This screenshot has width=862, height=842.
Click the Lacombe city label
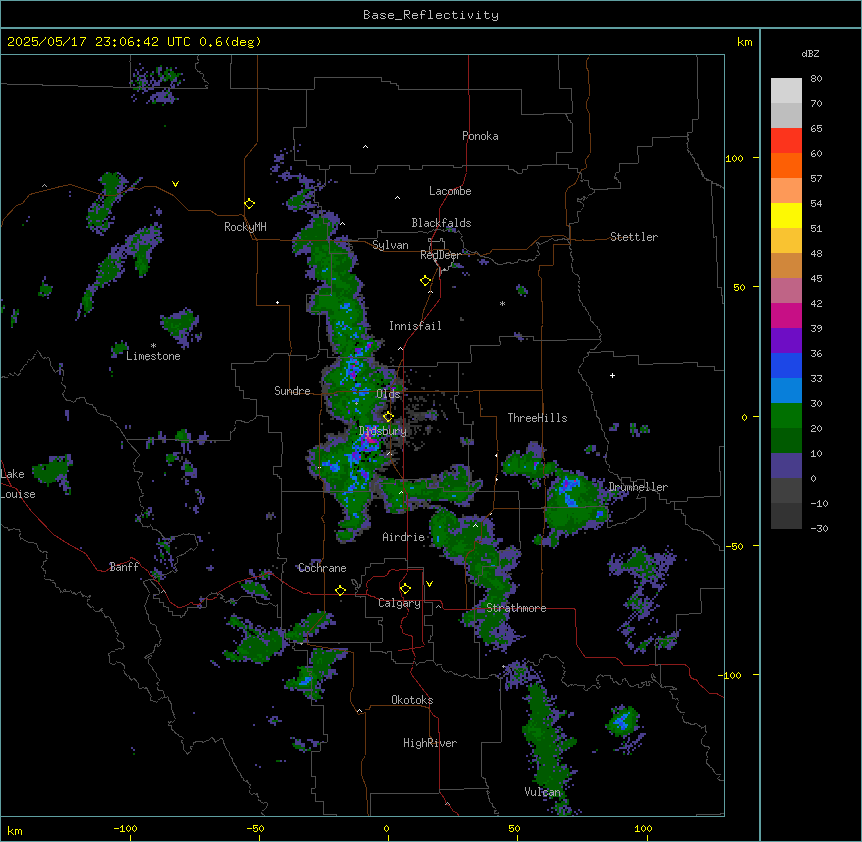point(450,191)
